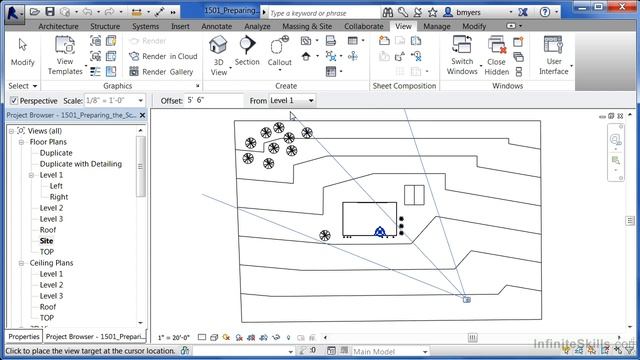Open the Annotate ribbon tab
This screenshot has width=640, height=360.
pyautogui.click(x=217, y=26)
